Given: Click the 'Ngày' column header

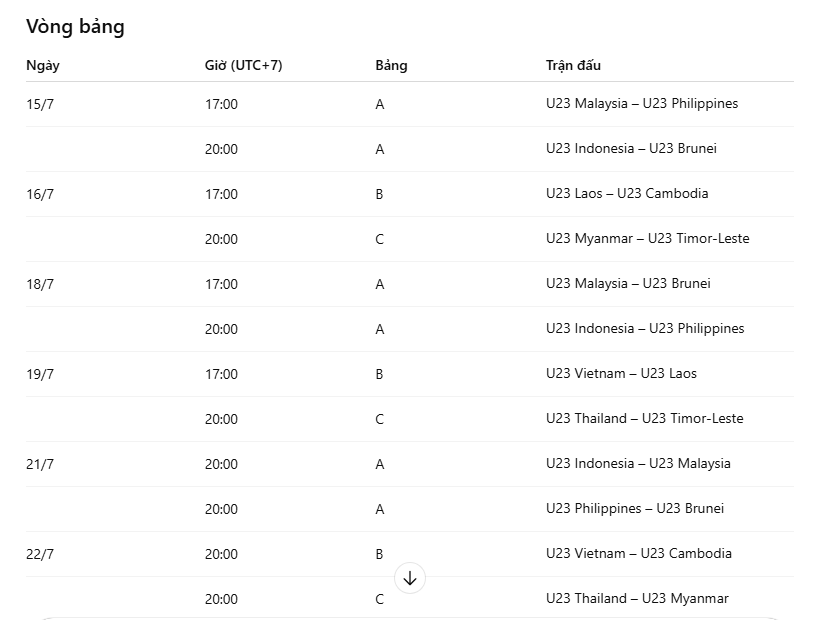Looking at the screenshot, I should click(43, 66).
